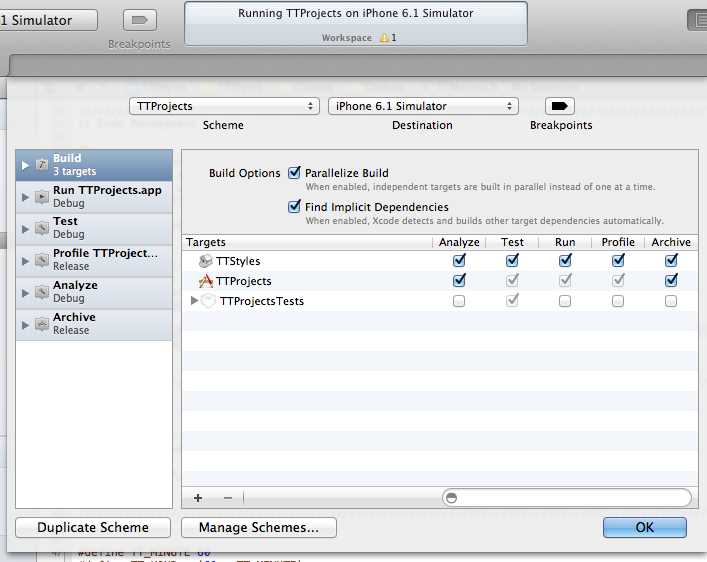Uncheck Profile for TTStyles

[618, 260]
